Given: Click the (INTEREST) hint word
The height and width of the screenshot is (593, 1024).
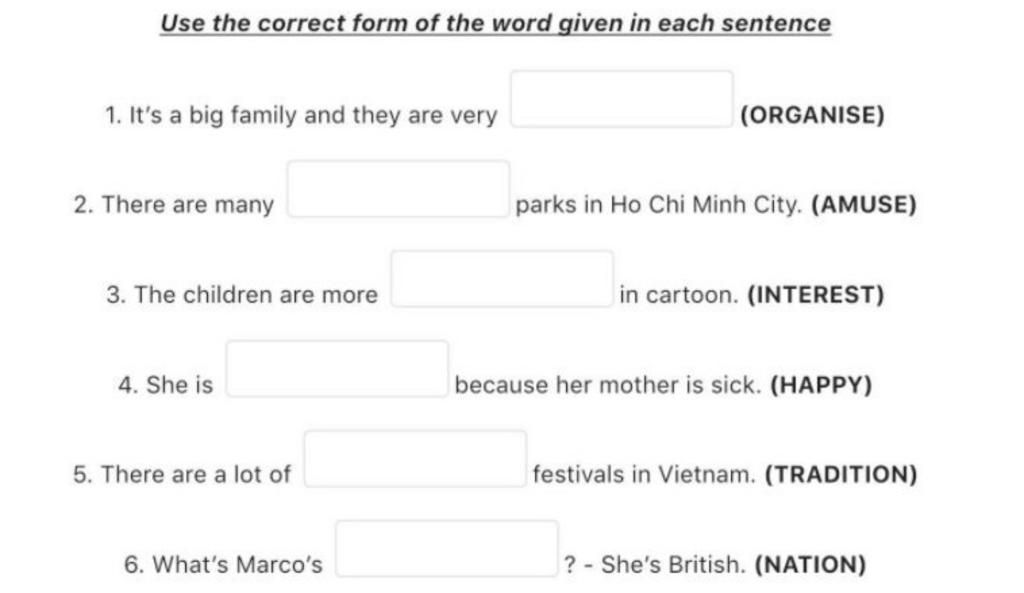Looking at the screenshot, I should [x=816, y=295].
